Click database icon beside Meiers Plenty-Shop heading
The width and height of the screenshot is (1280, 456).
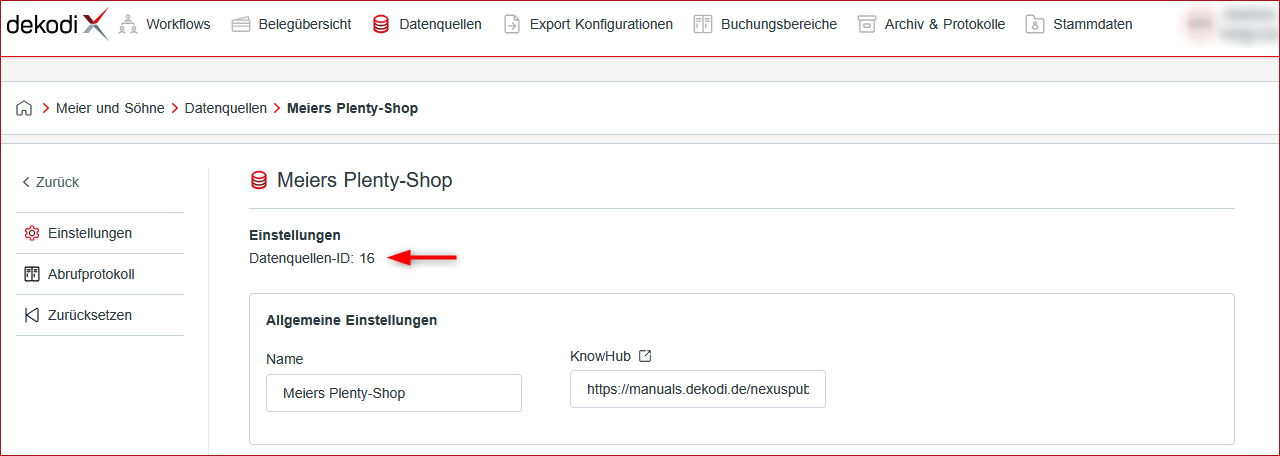(x=258, y=180)
